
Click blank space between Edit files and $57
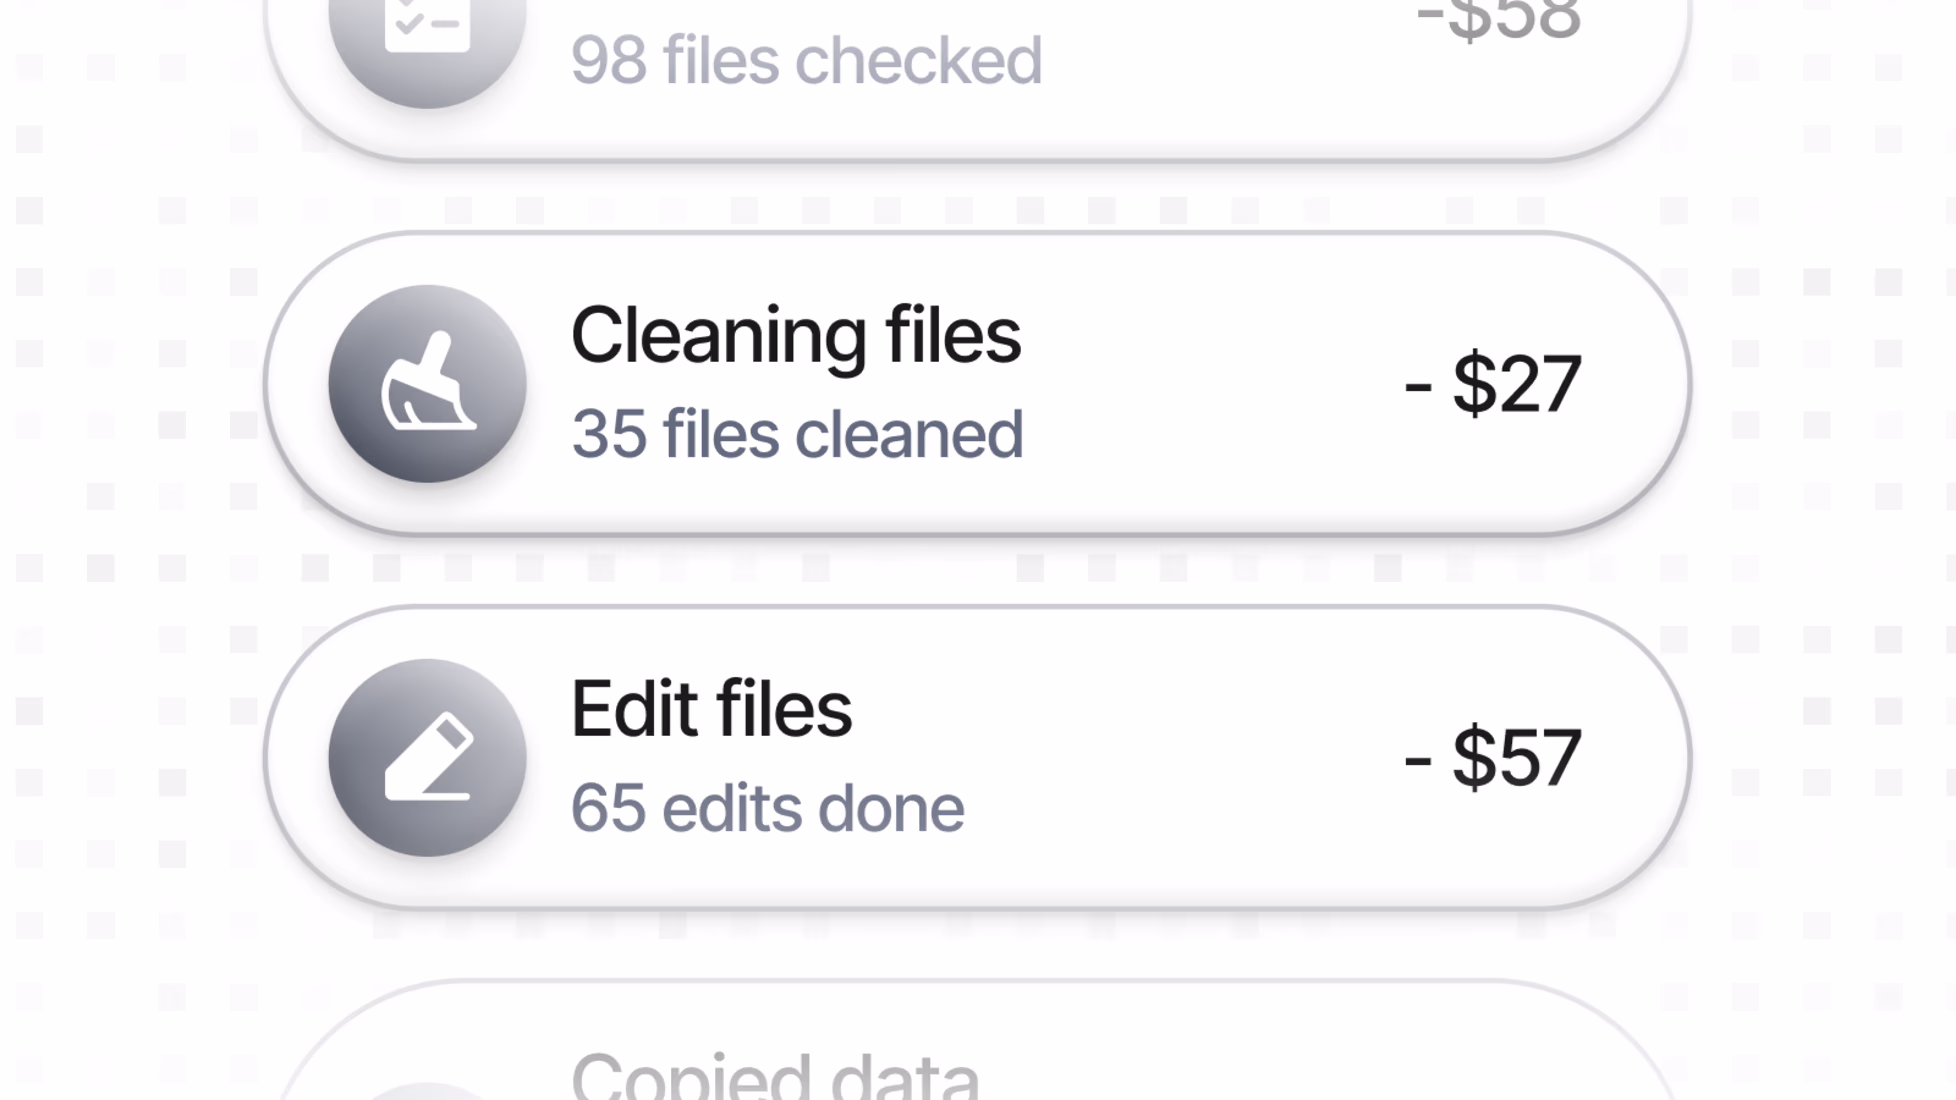[1130, 758]
